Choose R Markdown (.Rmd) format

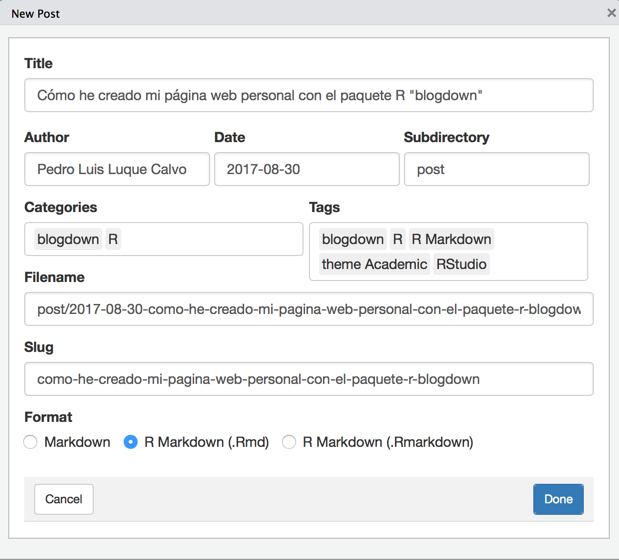tap(131, 442)
